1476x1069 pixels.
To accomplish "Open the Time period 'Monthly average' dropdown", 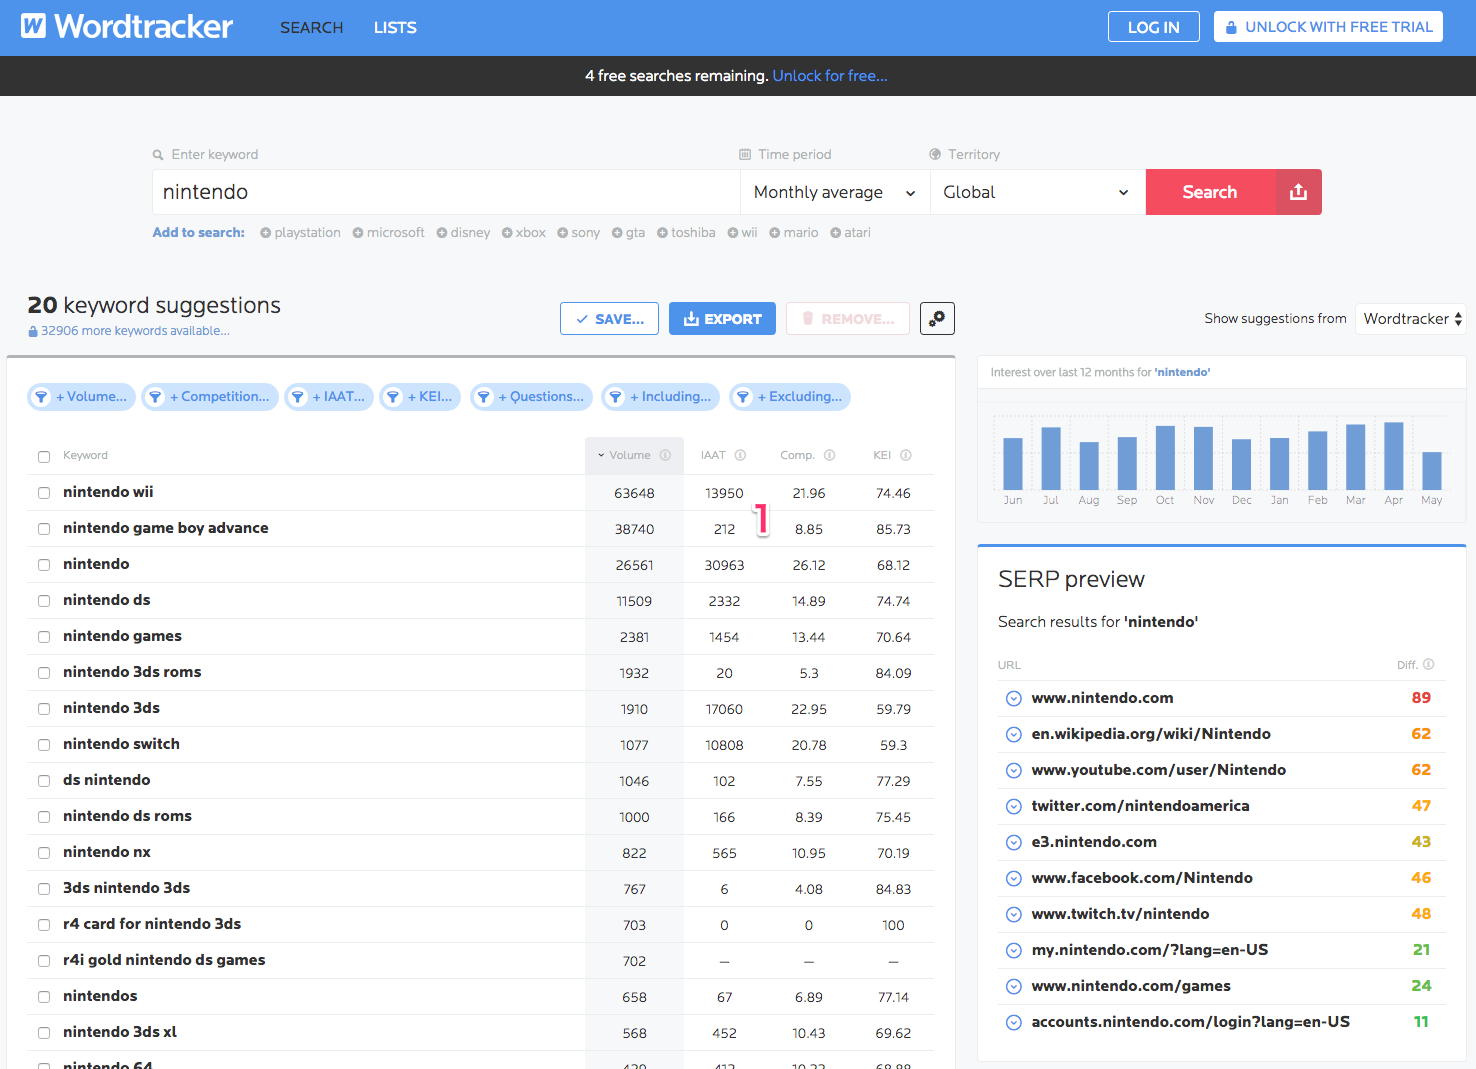I will tap(834, 192).
